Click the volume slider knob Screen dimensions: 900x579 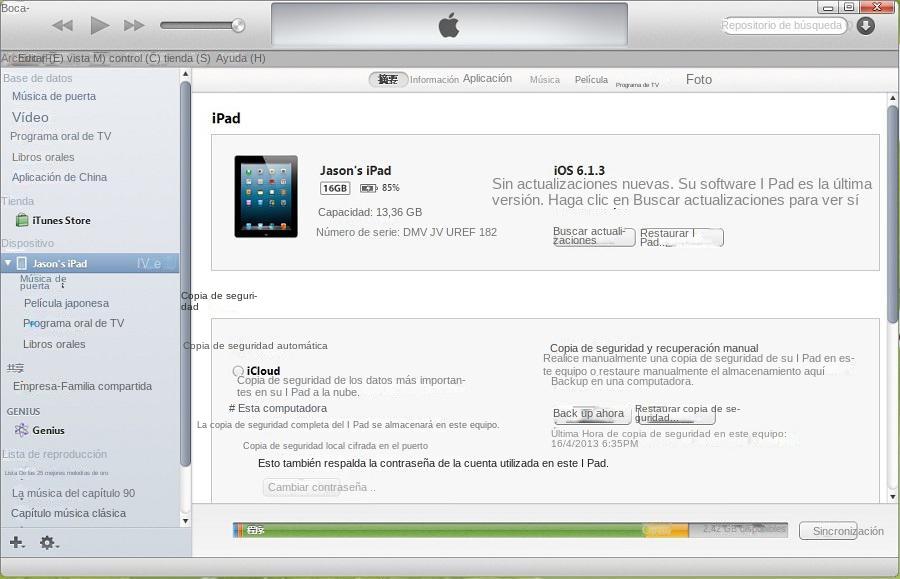click(238, 25)
